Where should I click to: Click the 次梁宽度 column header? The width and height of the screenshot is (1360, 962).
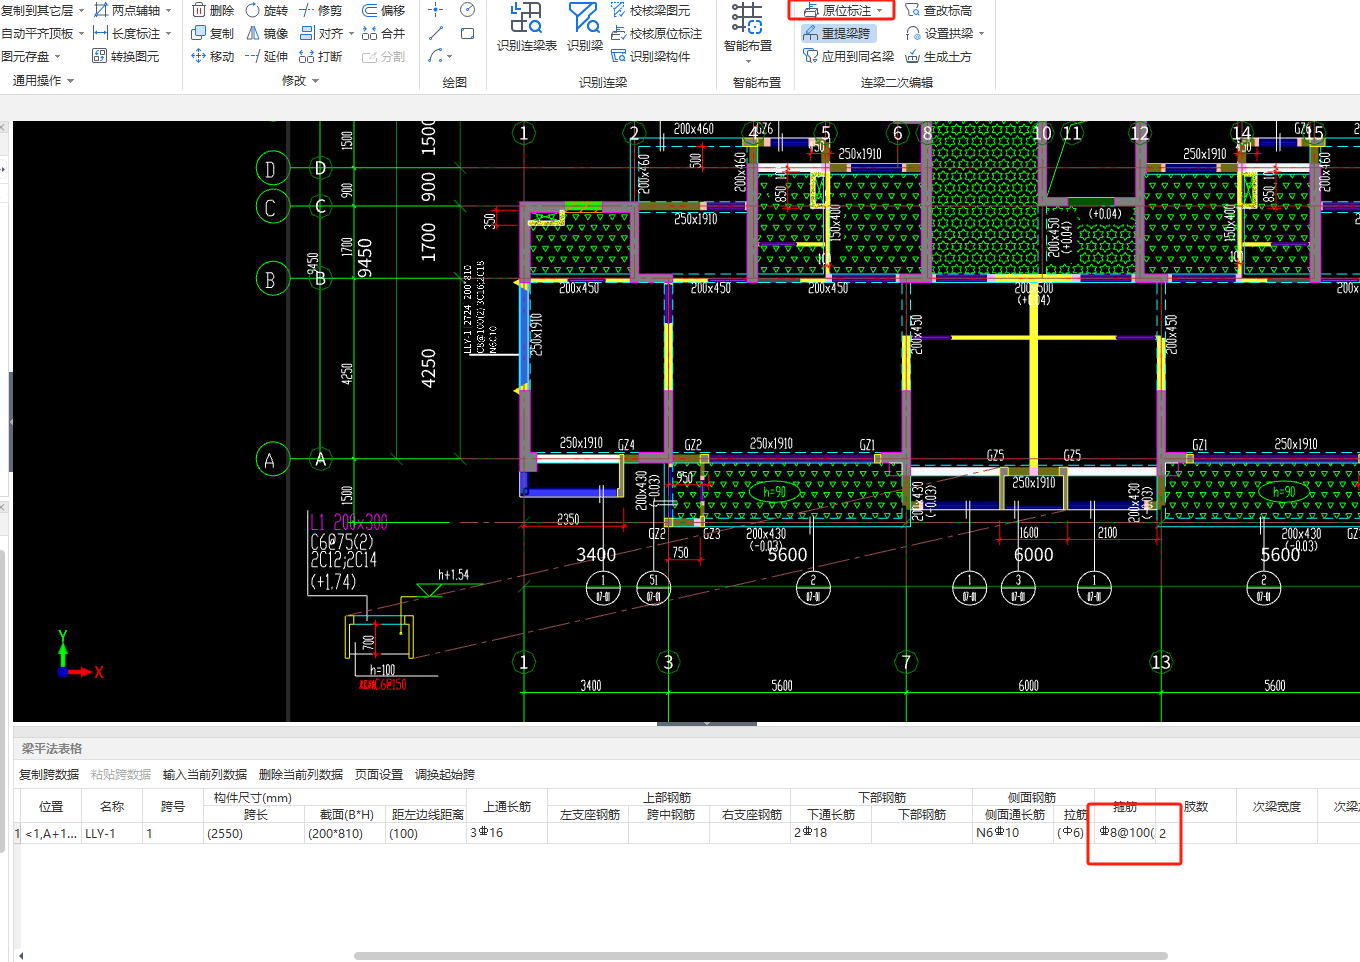tap(1277, 806)
